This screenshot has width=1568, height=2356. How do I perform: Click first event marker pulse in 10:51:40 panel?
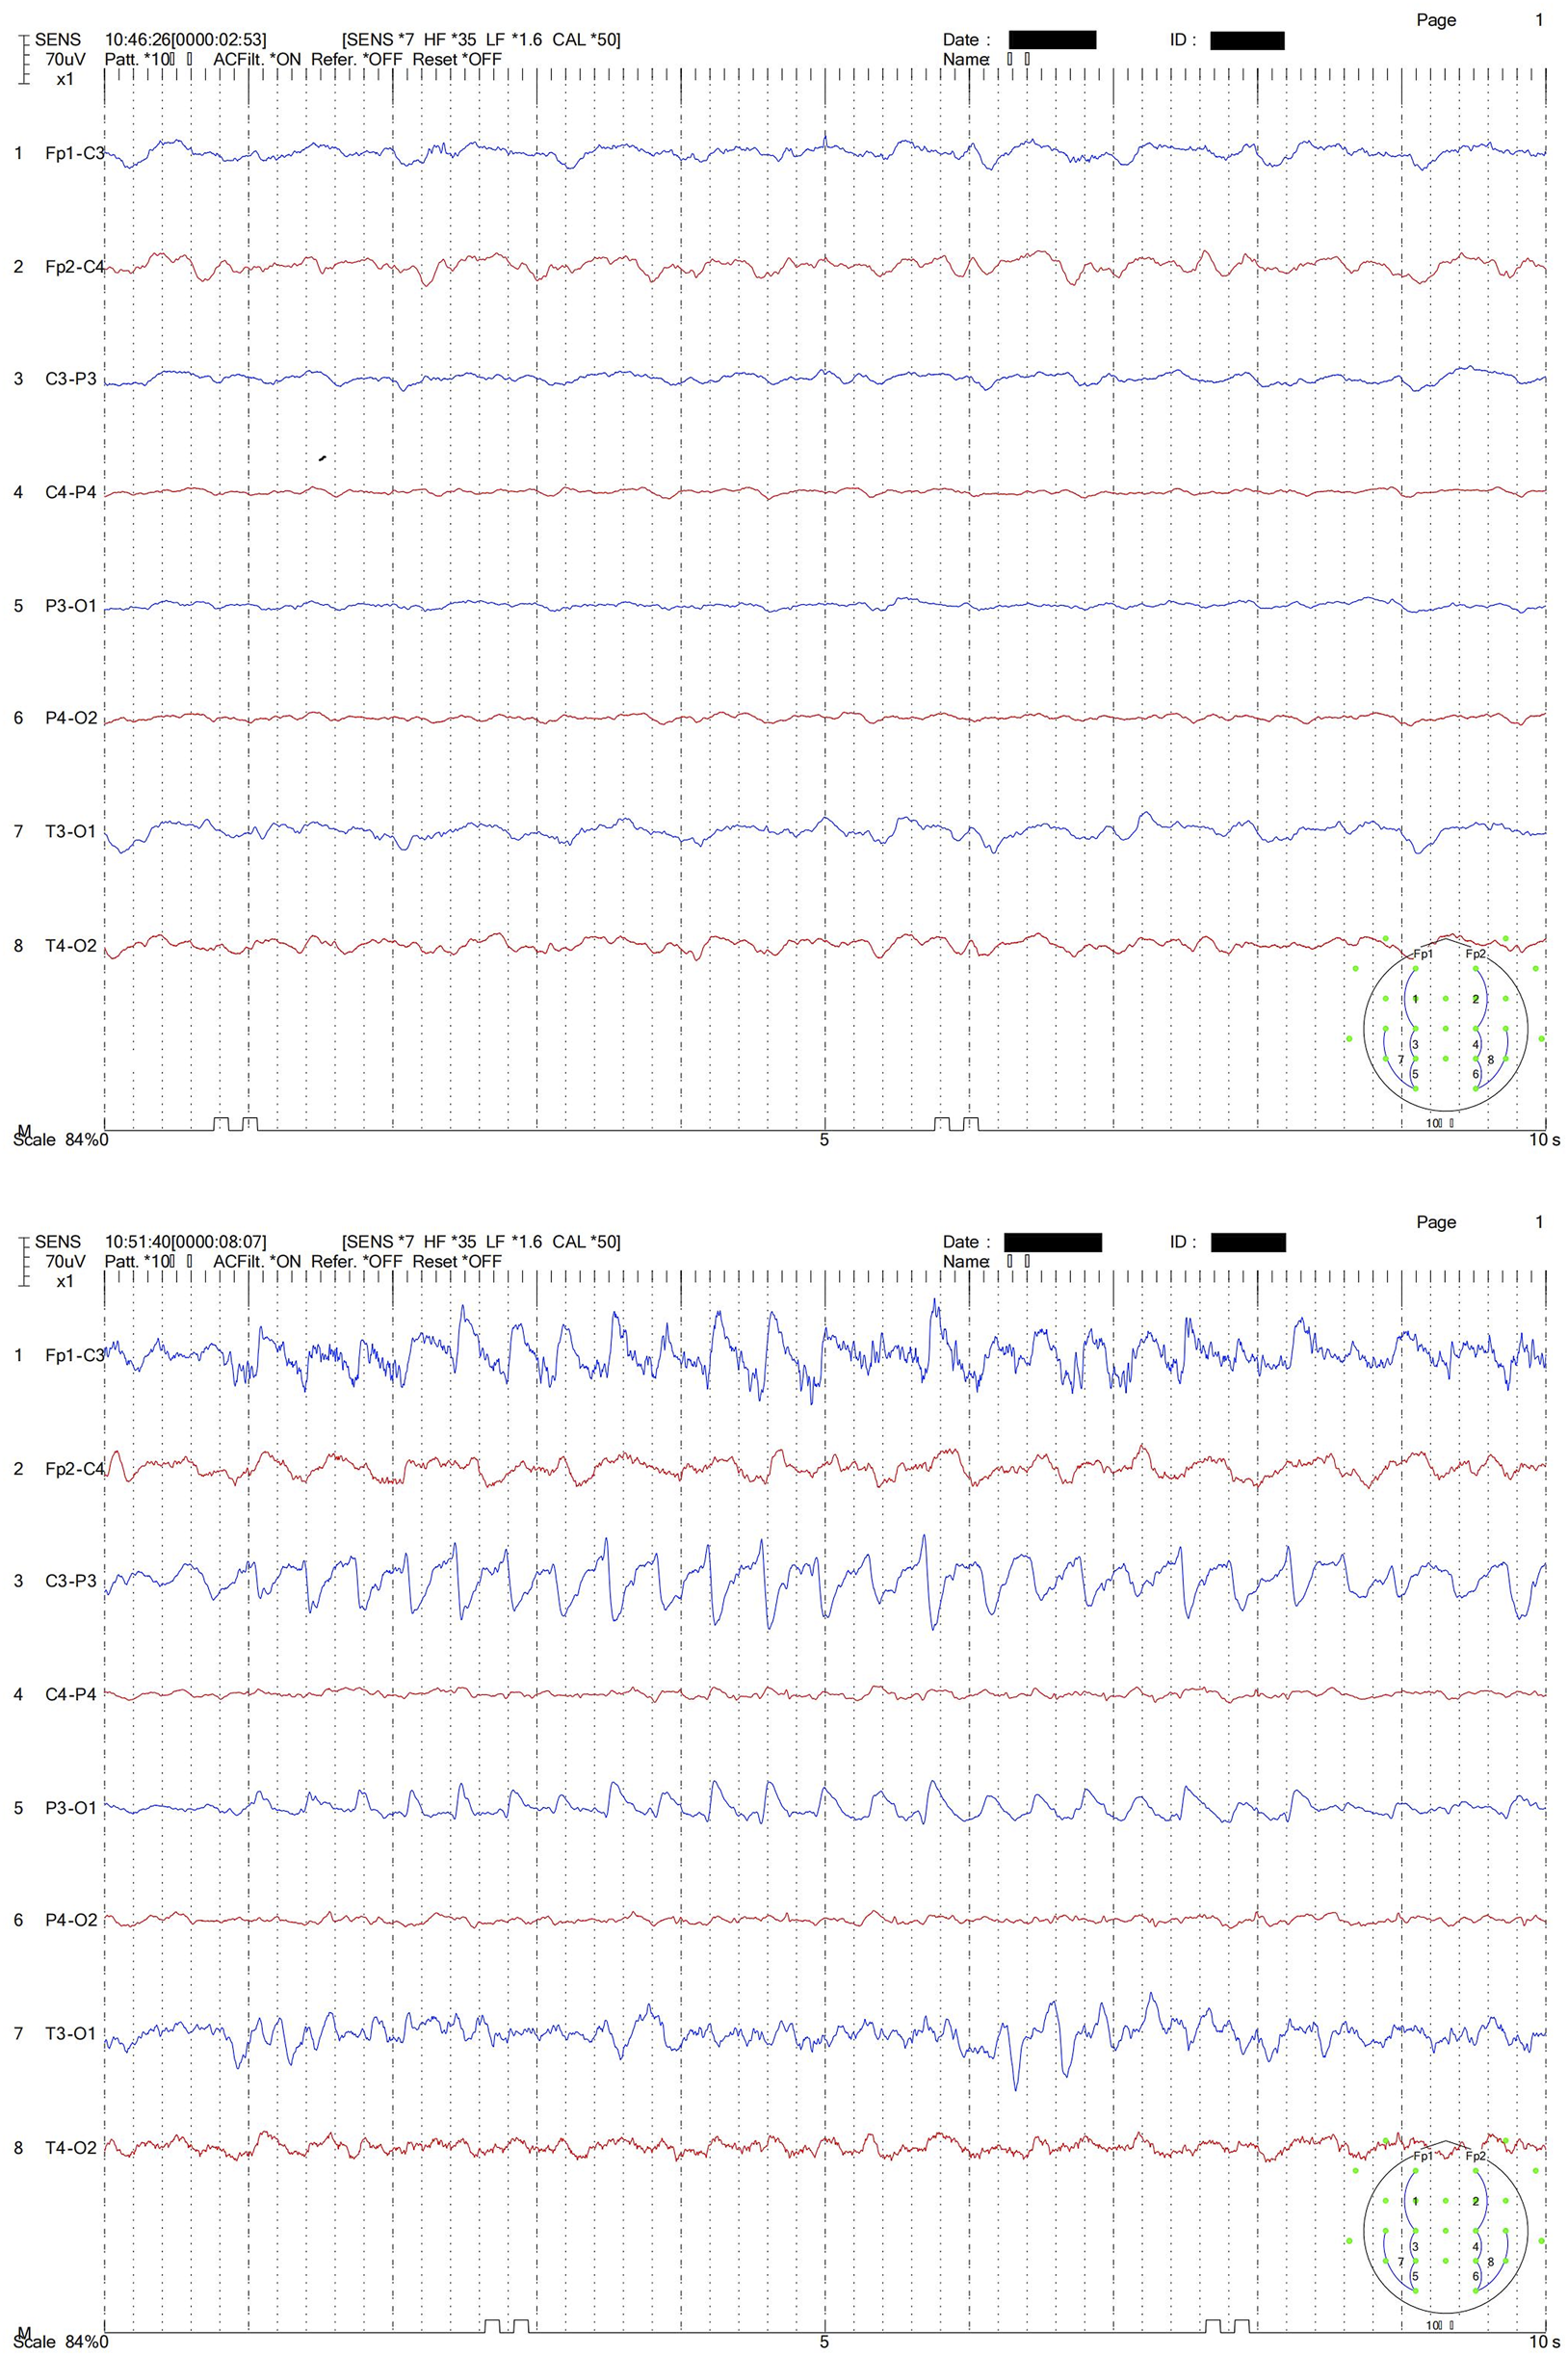coord(491,2325)
